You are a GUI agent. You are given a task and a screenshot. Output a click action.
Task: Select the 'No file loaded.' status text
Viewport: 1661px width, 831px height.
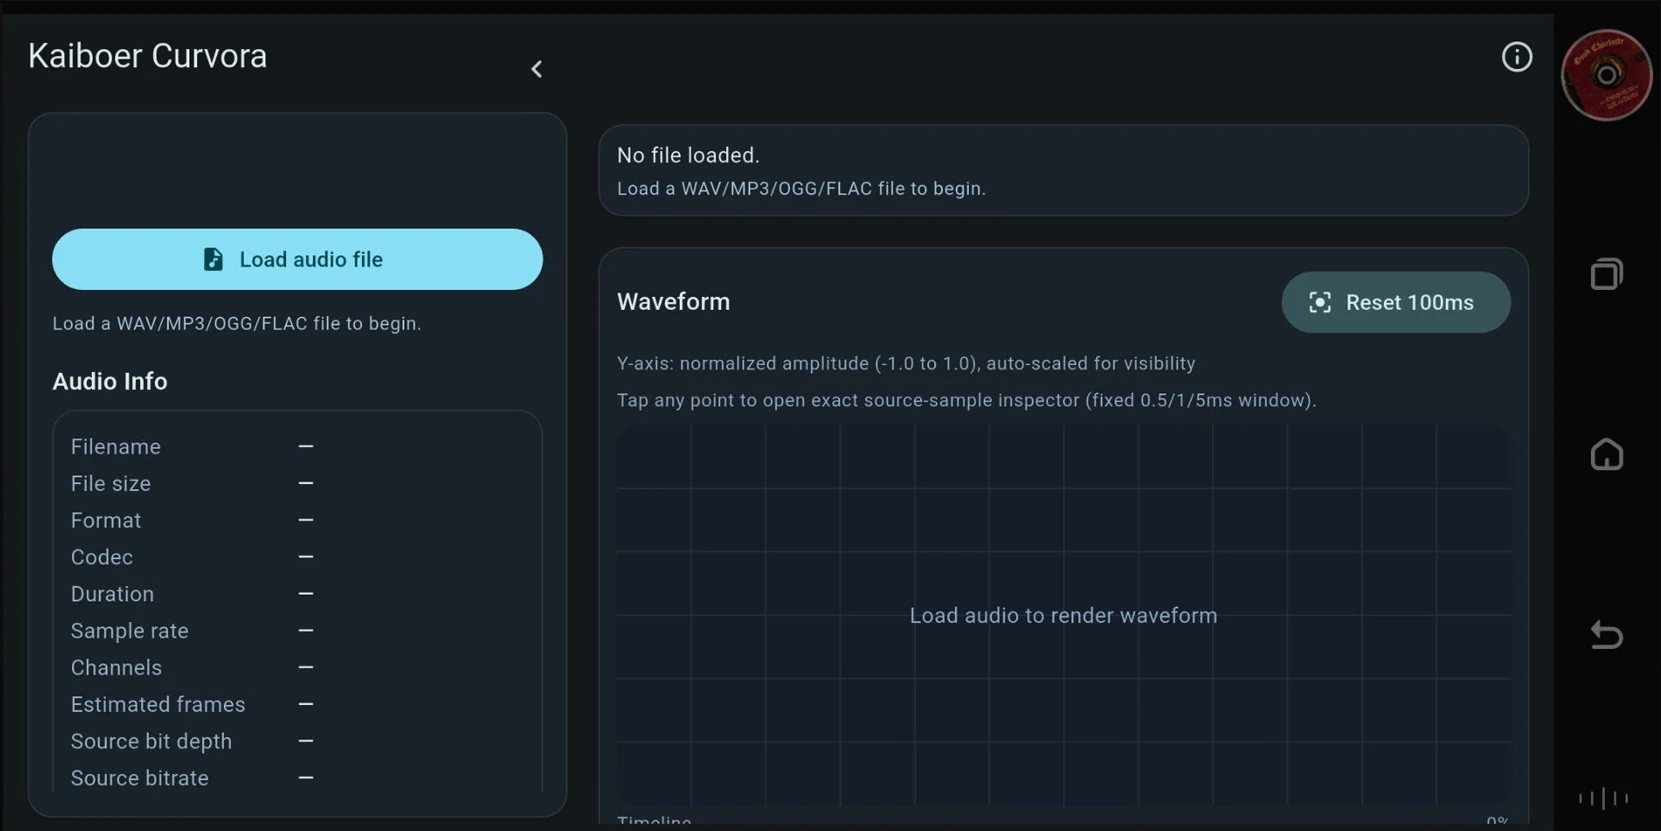[x=688, y=155]
